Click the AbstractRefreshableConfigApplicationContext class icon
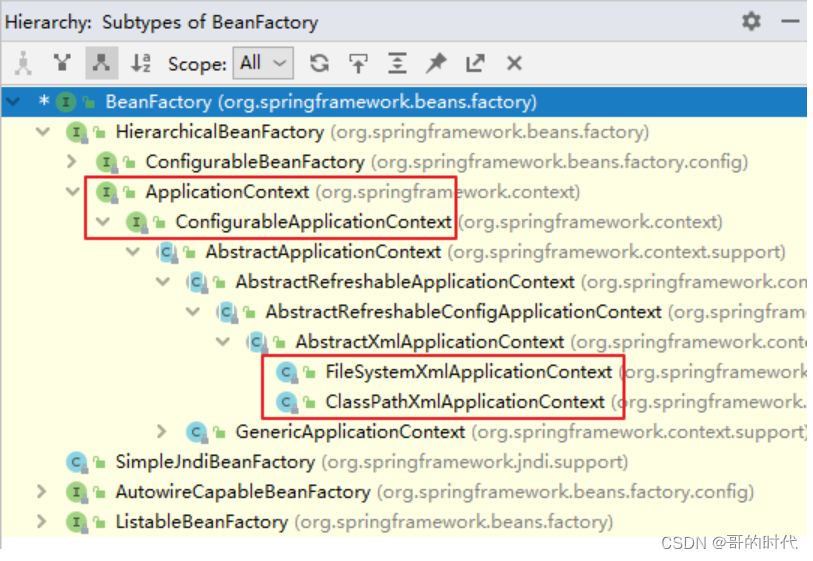 click(227, 312)
